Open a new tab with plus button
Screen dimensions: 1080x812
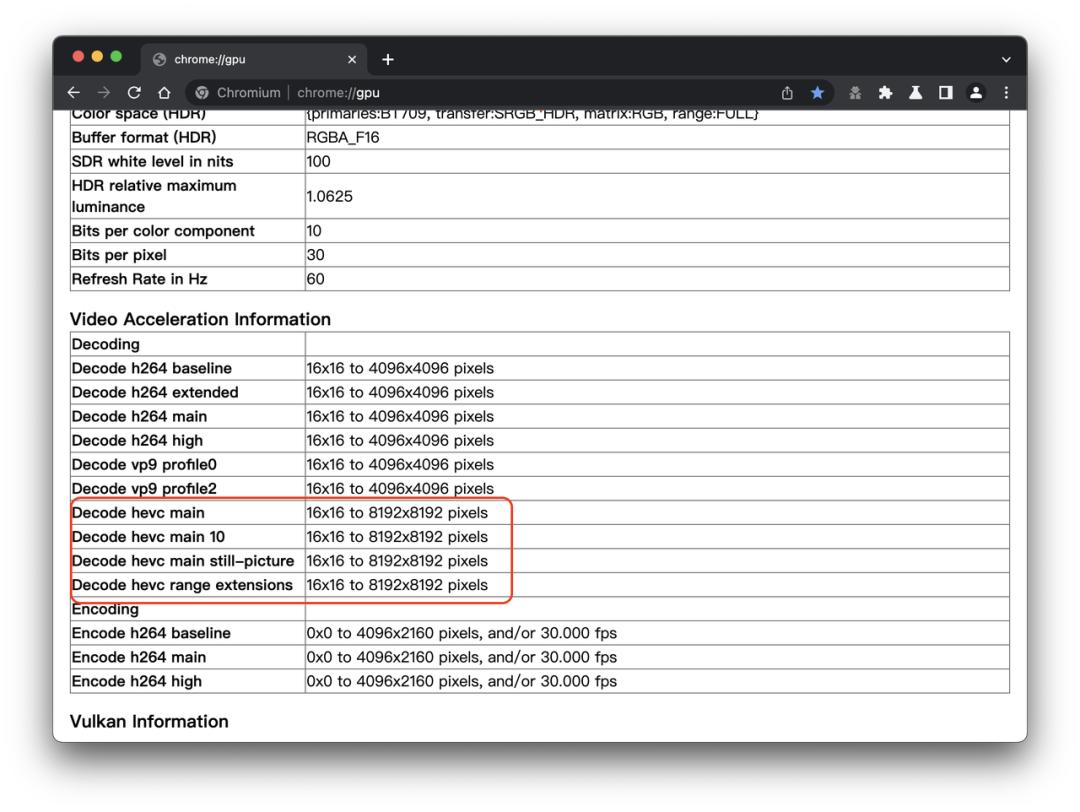click(x=388, y=60)
